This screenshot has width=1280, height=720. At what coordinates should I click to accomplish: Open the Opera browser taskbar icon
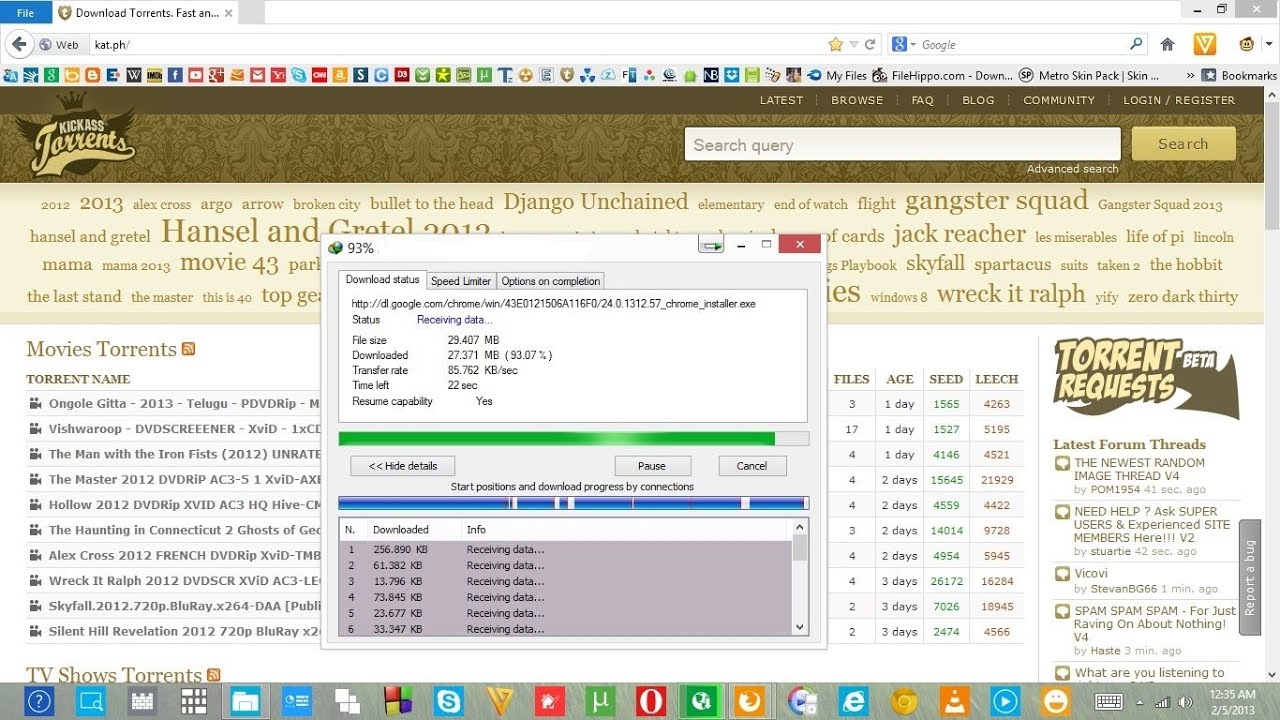(x=650, y=701)
